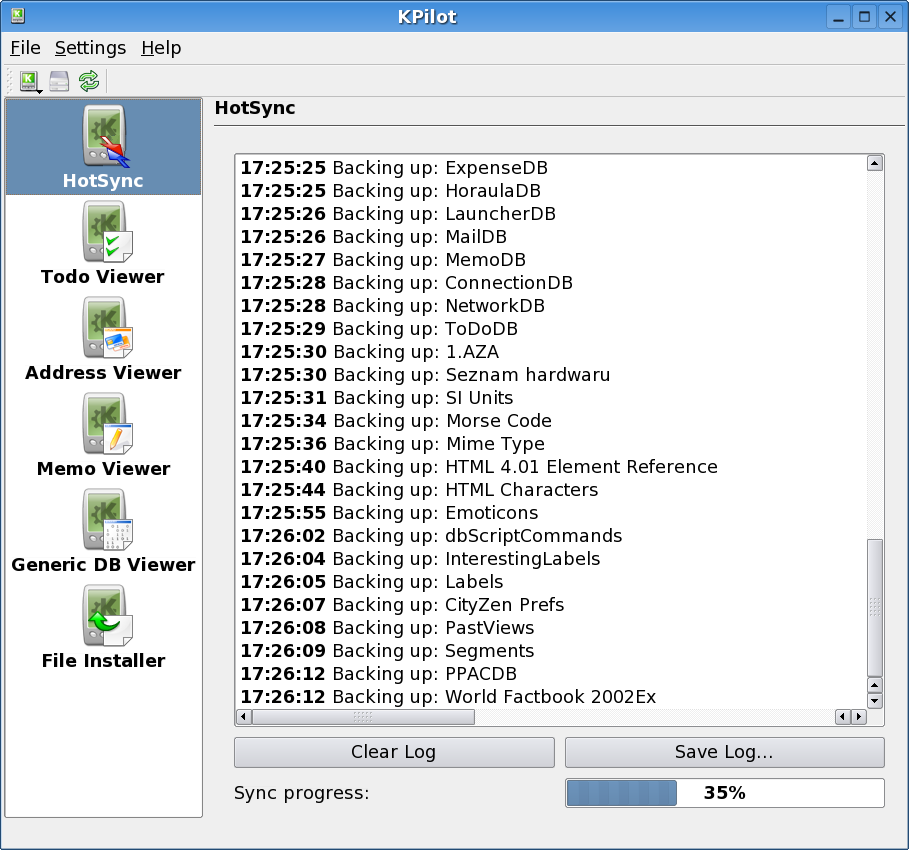Select log line 'Backing up: InterestingLabels'
The image size is (909, 850).
(x=420, y=559)
